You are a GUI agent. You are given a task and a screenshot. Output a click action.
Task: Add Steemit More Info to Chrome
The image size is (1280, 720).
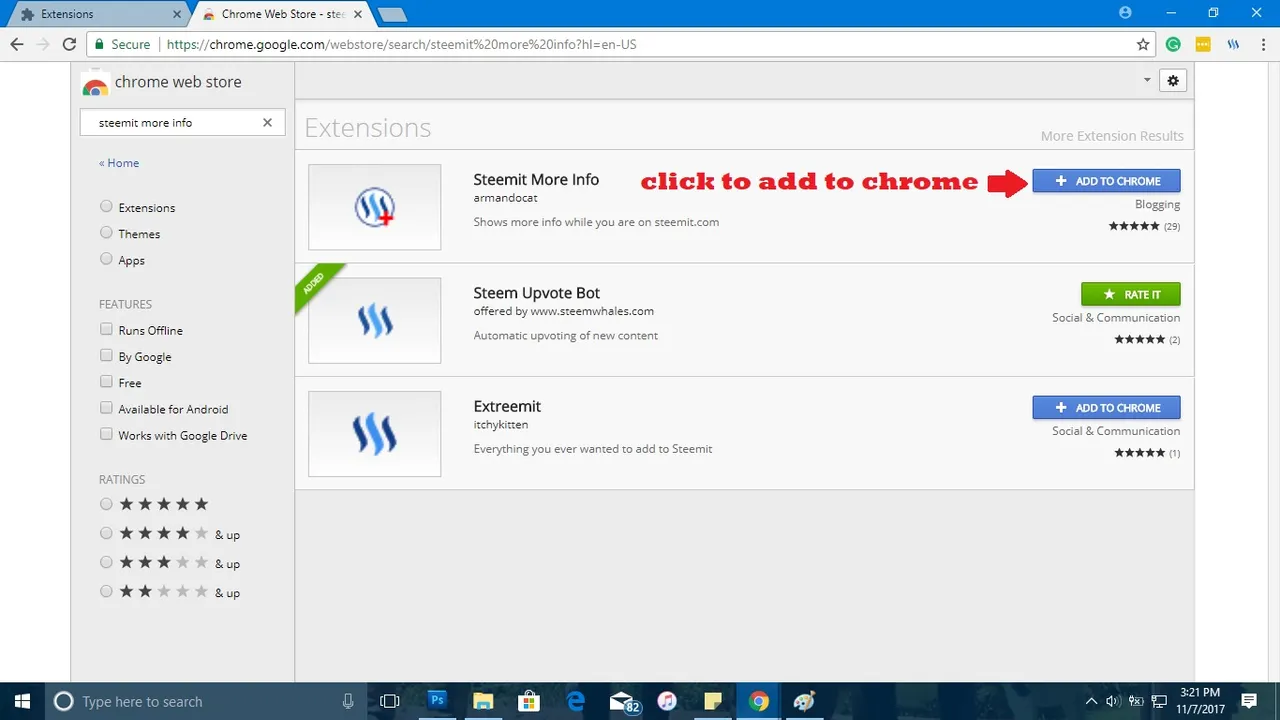[1106, 181]
